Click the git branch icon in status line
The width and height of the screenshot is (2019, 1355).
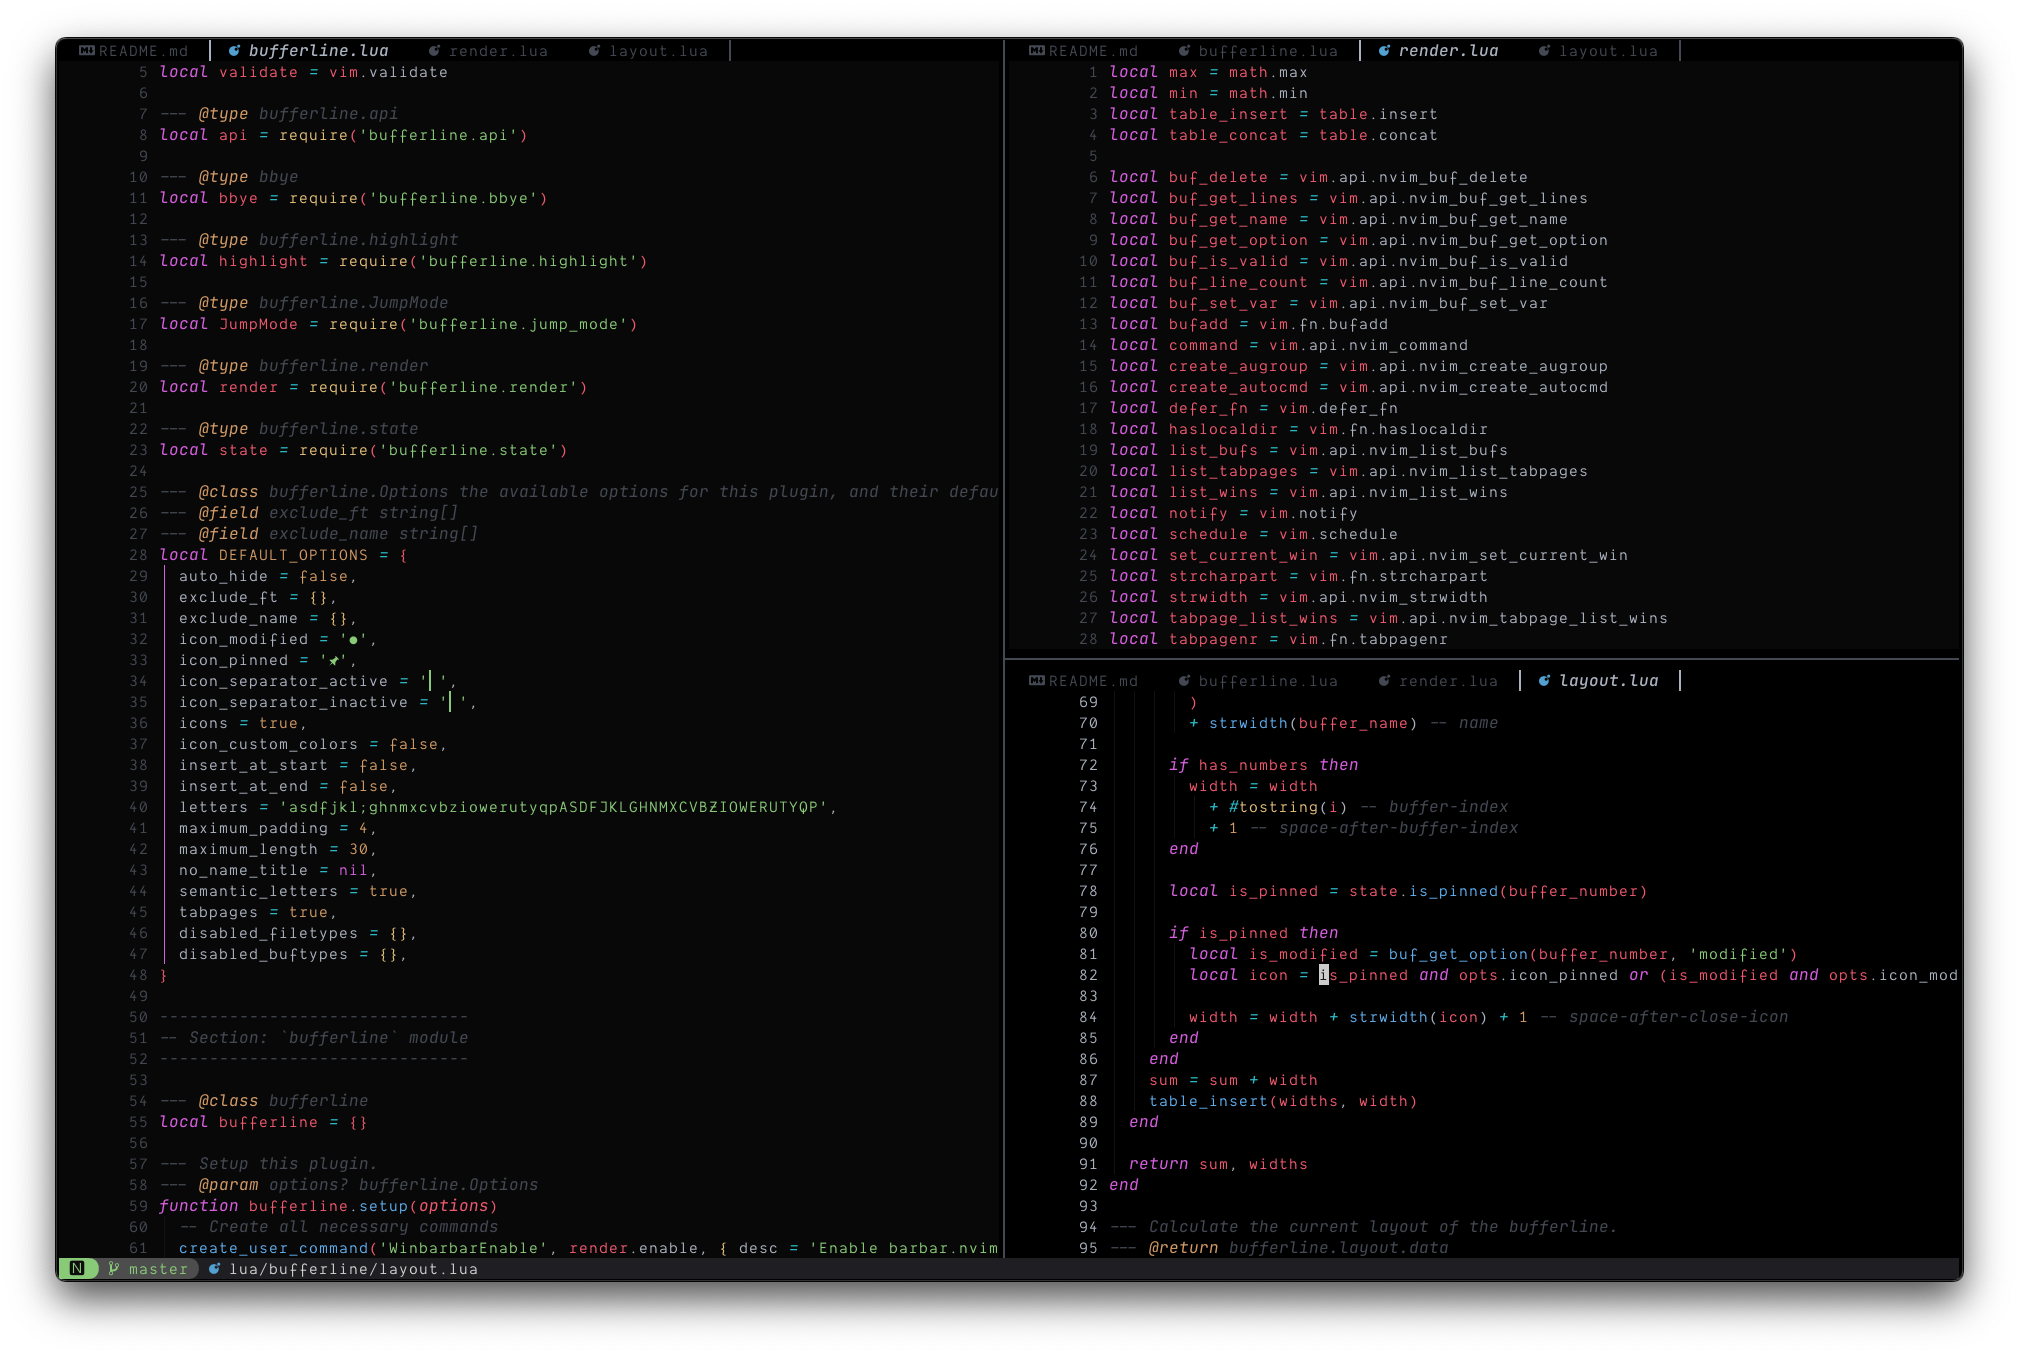coord(114,1269)
